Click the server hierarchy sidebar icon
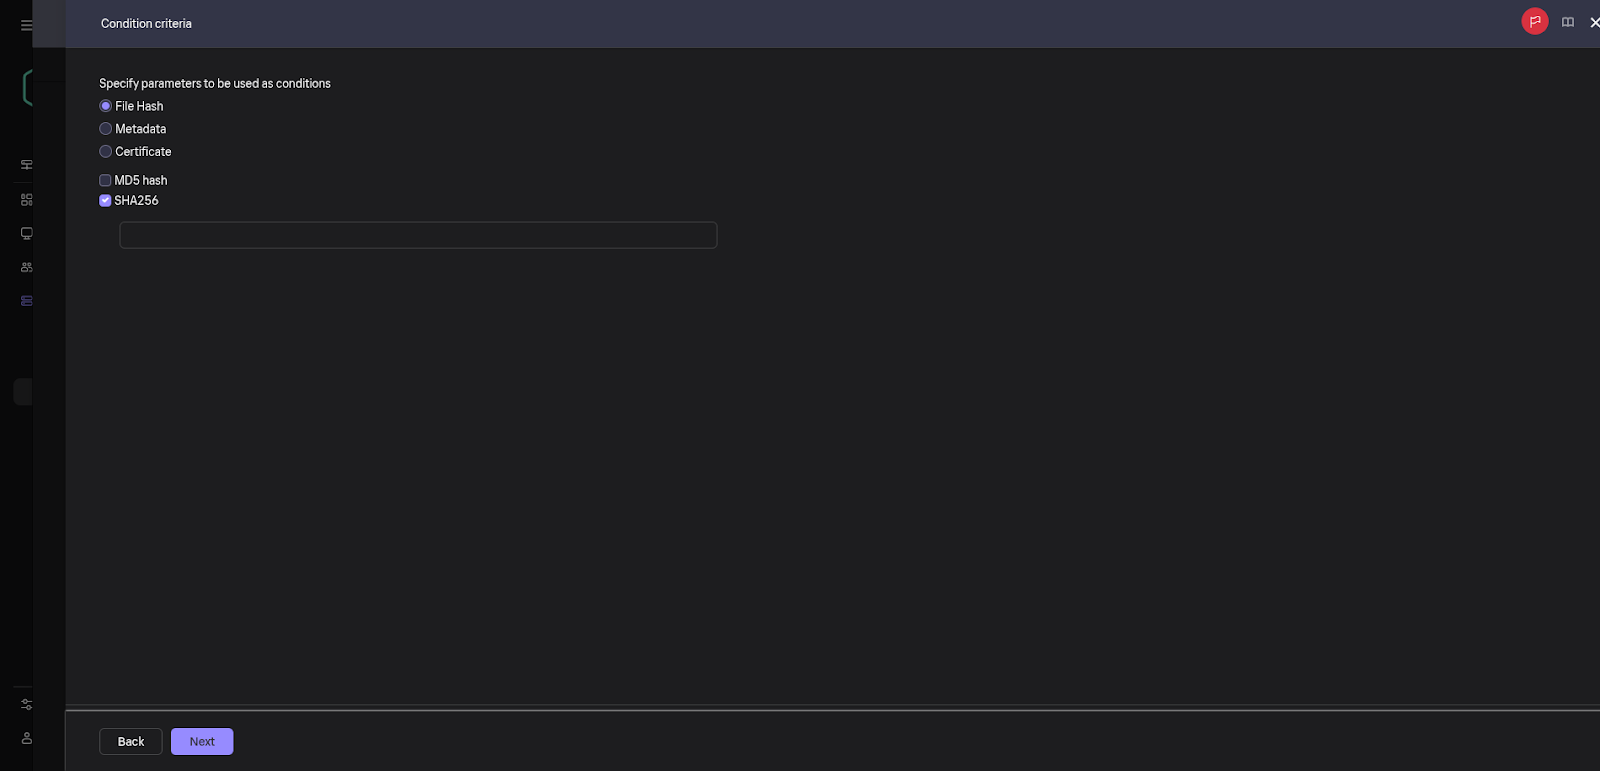Screen dimensions: 1600x771 click(x=27, y=165)
